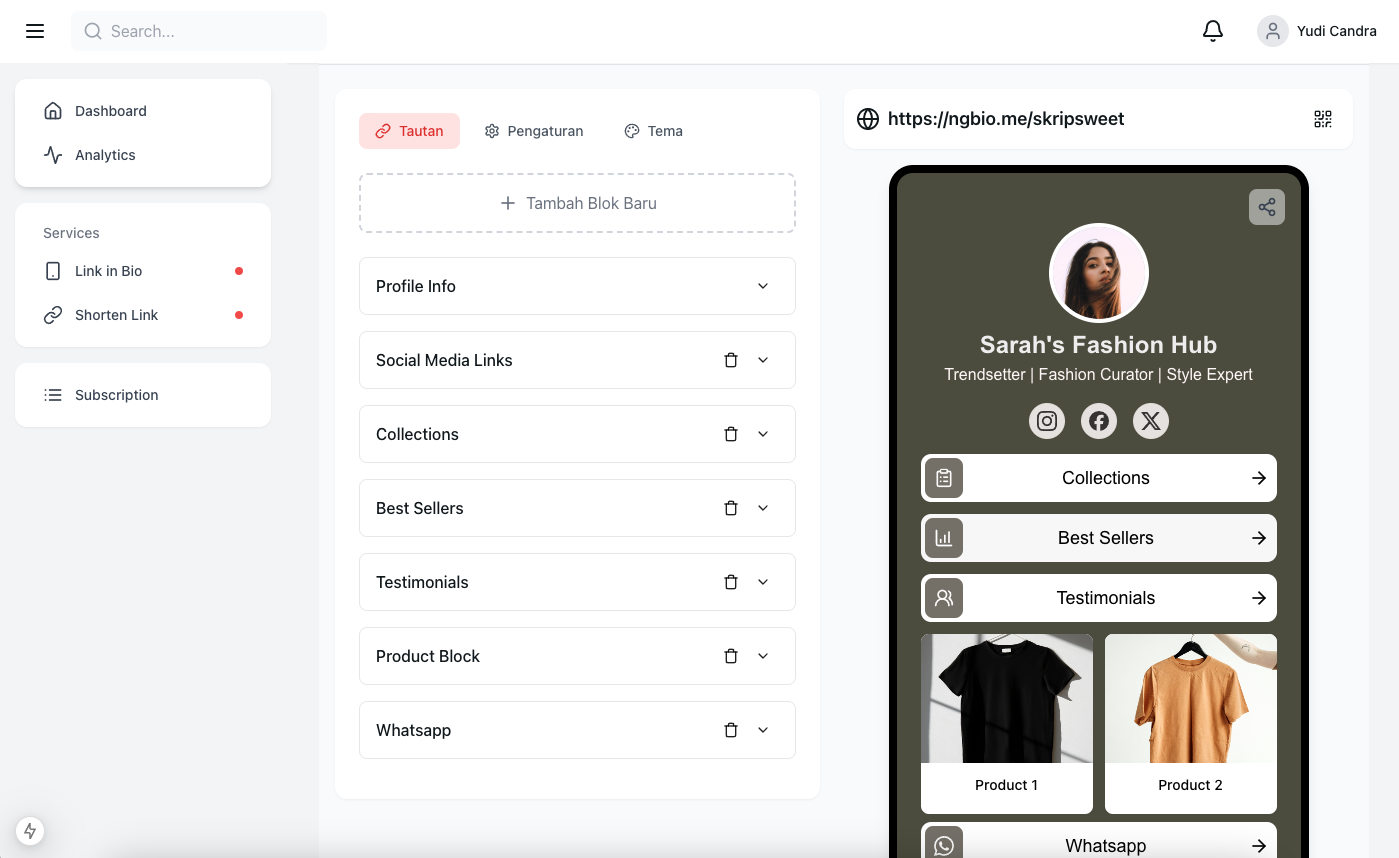1399x858 pixels.
Task: Switch to the Tema tab
Action: [653, 131]
